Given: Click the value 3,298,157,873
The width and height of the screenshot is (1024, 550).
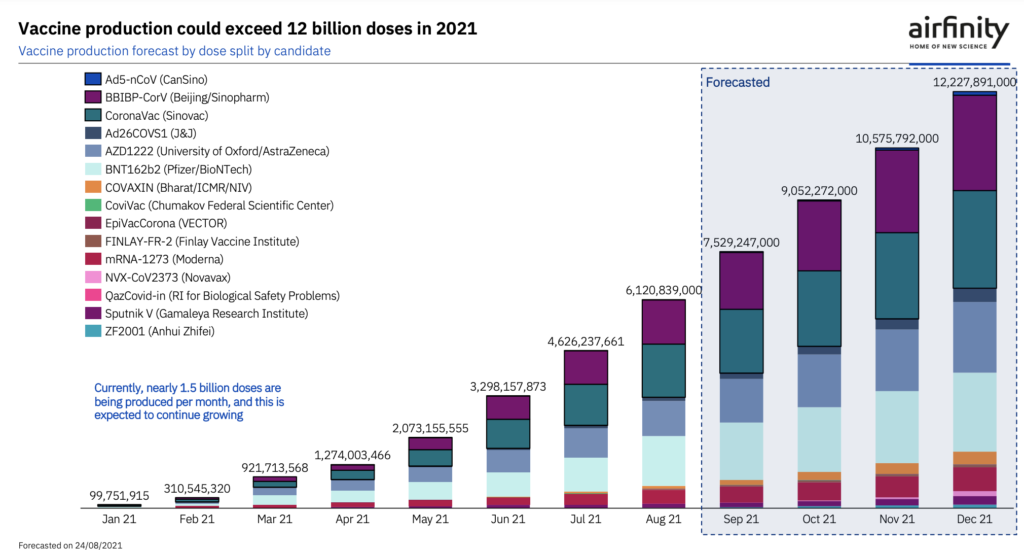Looking at the screenshot, I should click(x=507, y=387).
